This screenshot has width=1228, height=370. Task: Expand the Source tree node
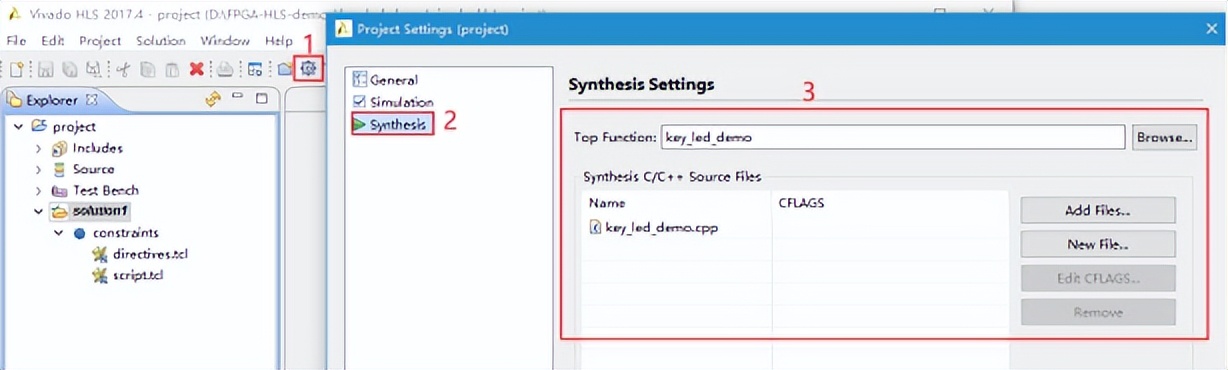point(39,169)
